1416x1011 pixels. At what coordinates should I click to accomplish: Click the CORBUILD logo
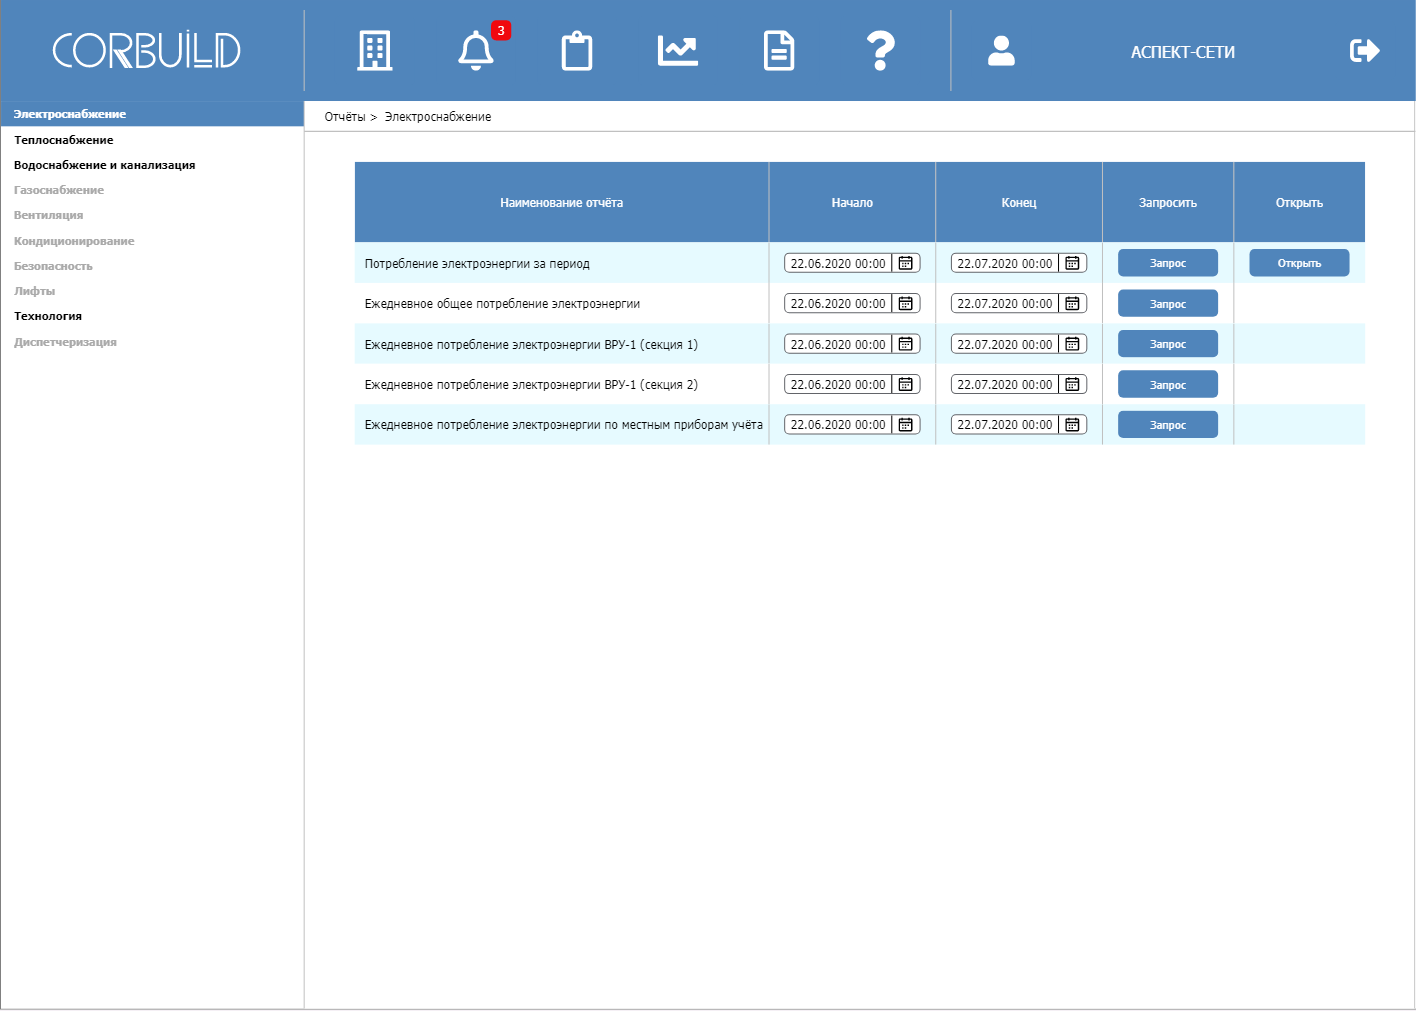(146, 51)
